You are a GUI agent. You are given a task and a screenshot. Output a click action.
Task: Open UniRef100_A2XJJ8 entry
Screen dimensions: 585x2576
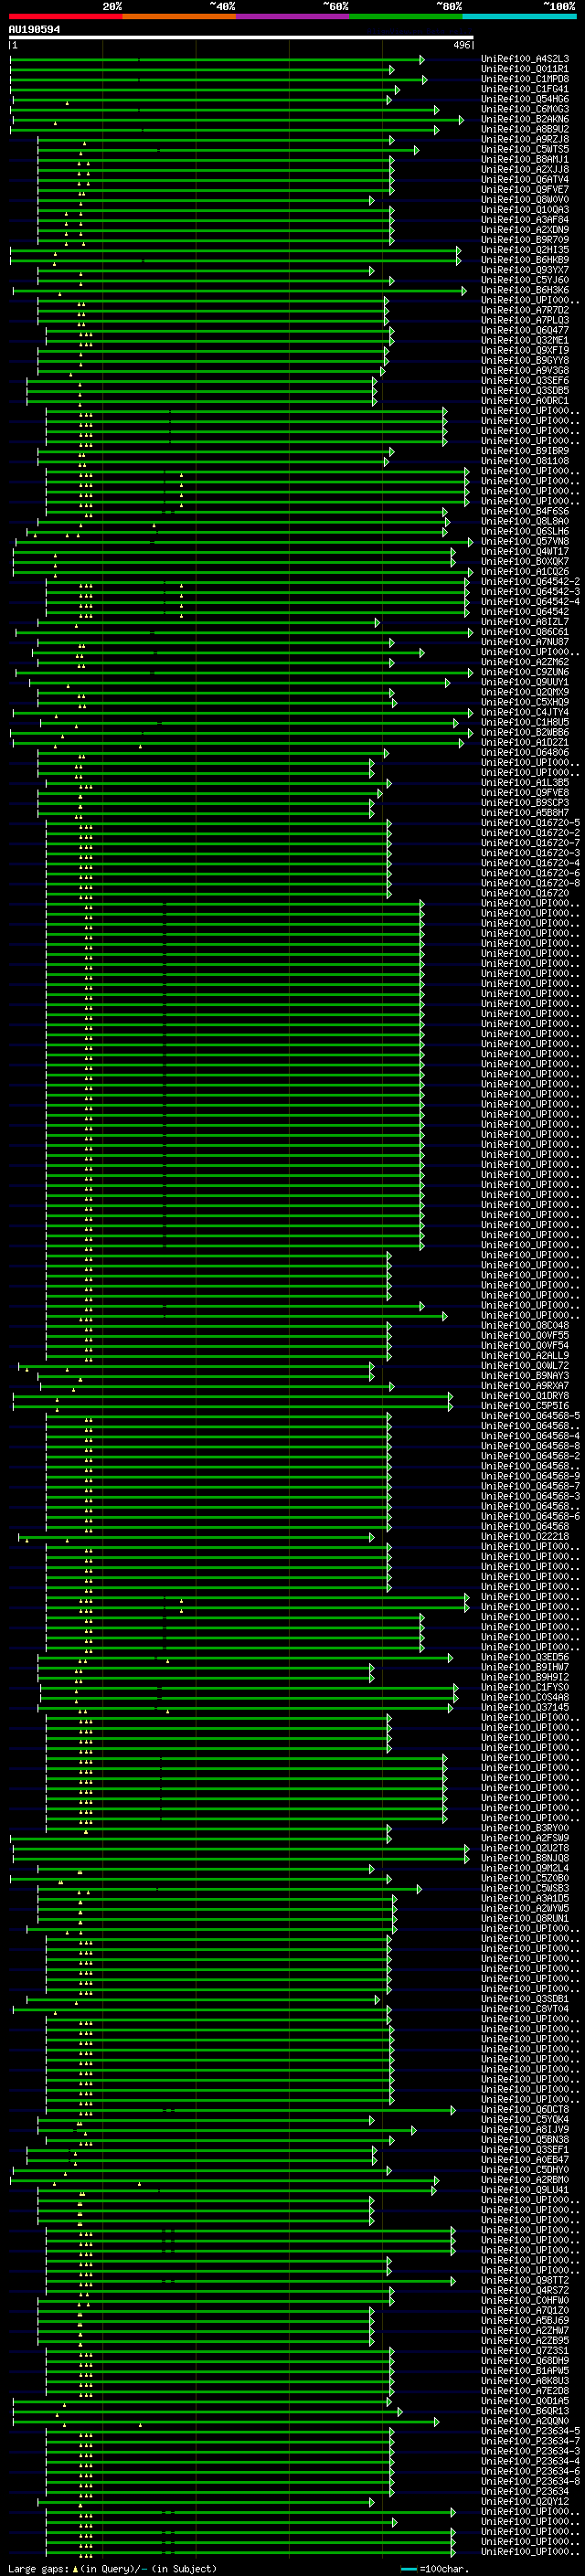(x=525, y=169)
